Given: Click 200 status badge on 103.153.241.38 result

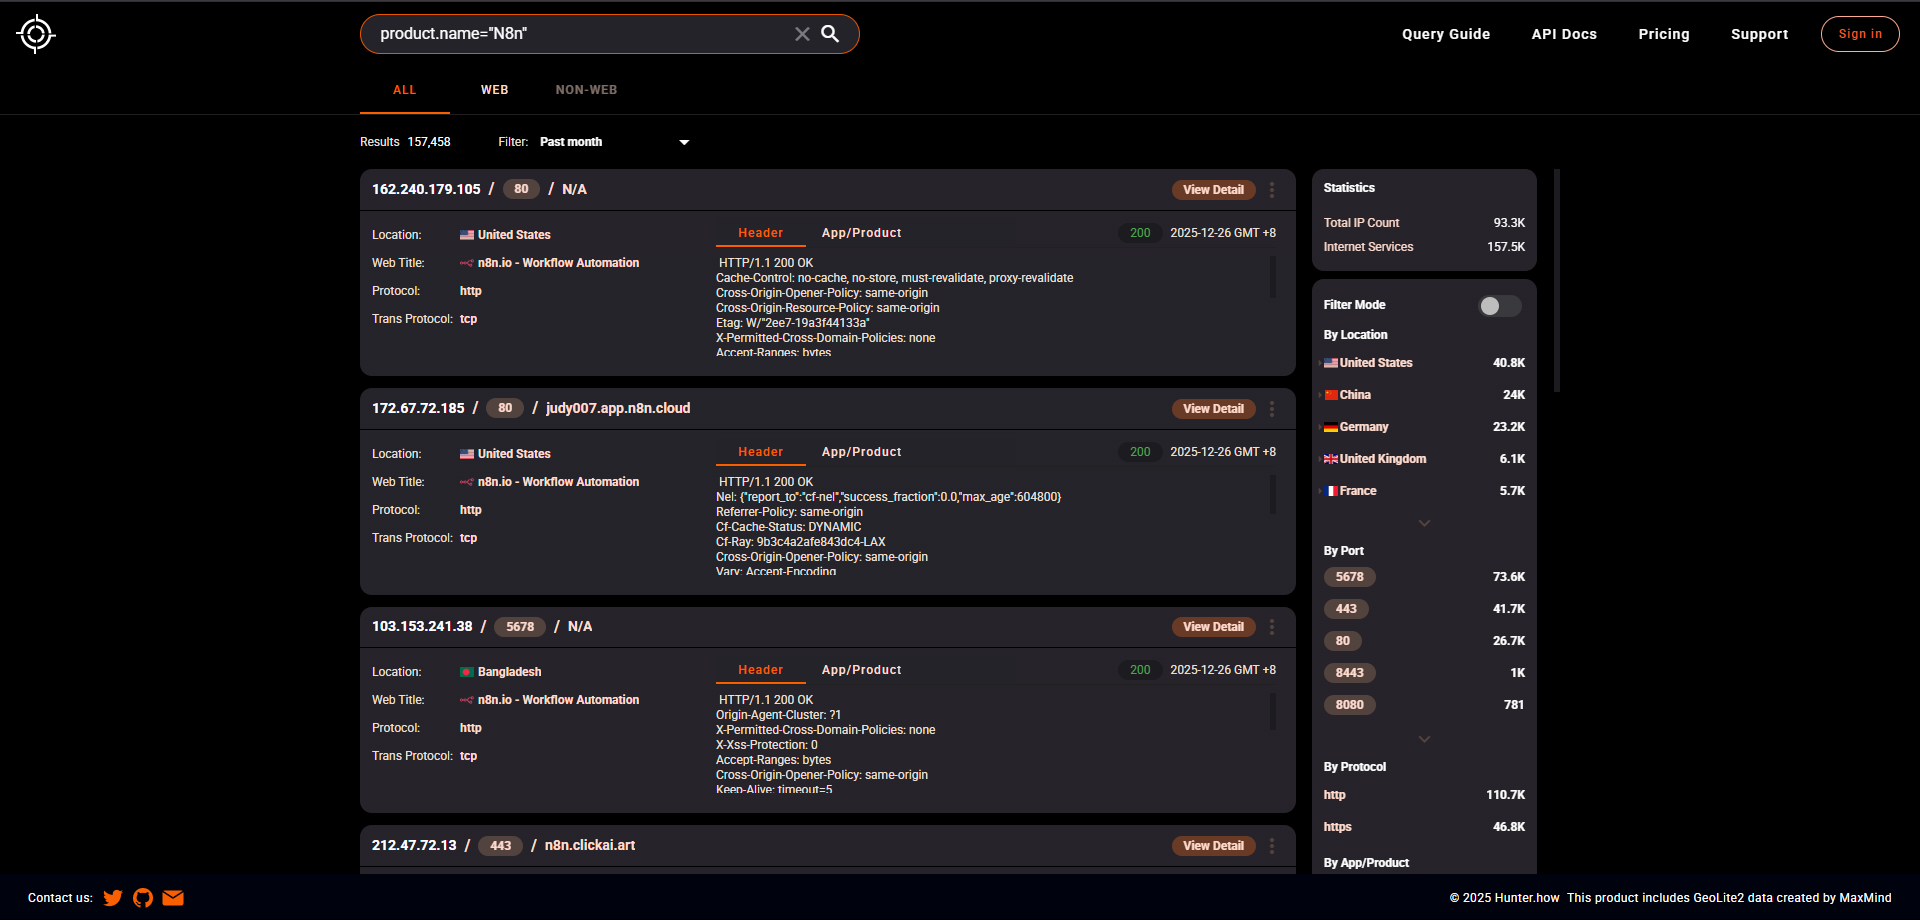Looking at the screenshot, I should [x=1140, y=670].
